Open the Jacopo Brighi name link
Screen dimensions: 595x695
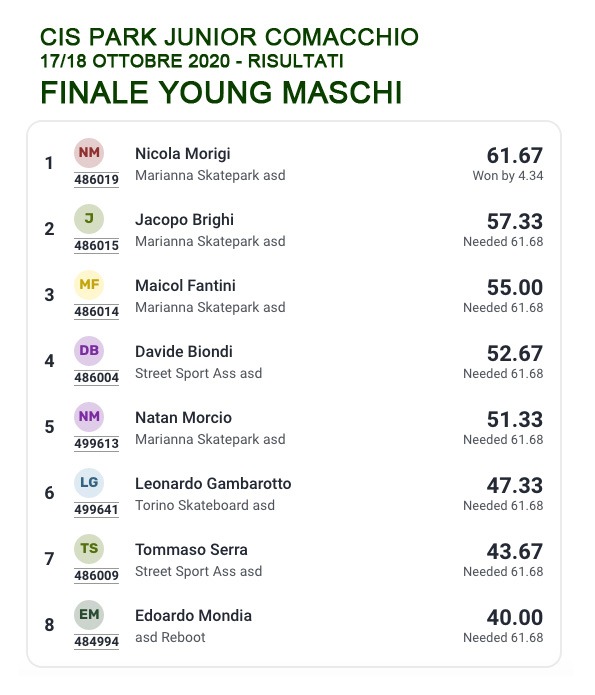point(184,220)
